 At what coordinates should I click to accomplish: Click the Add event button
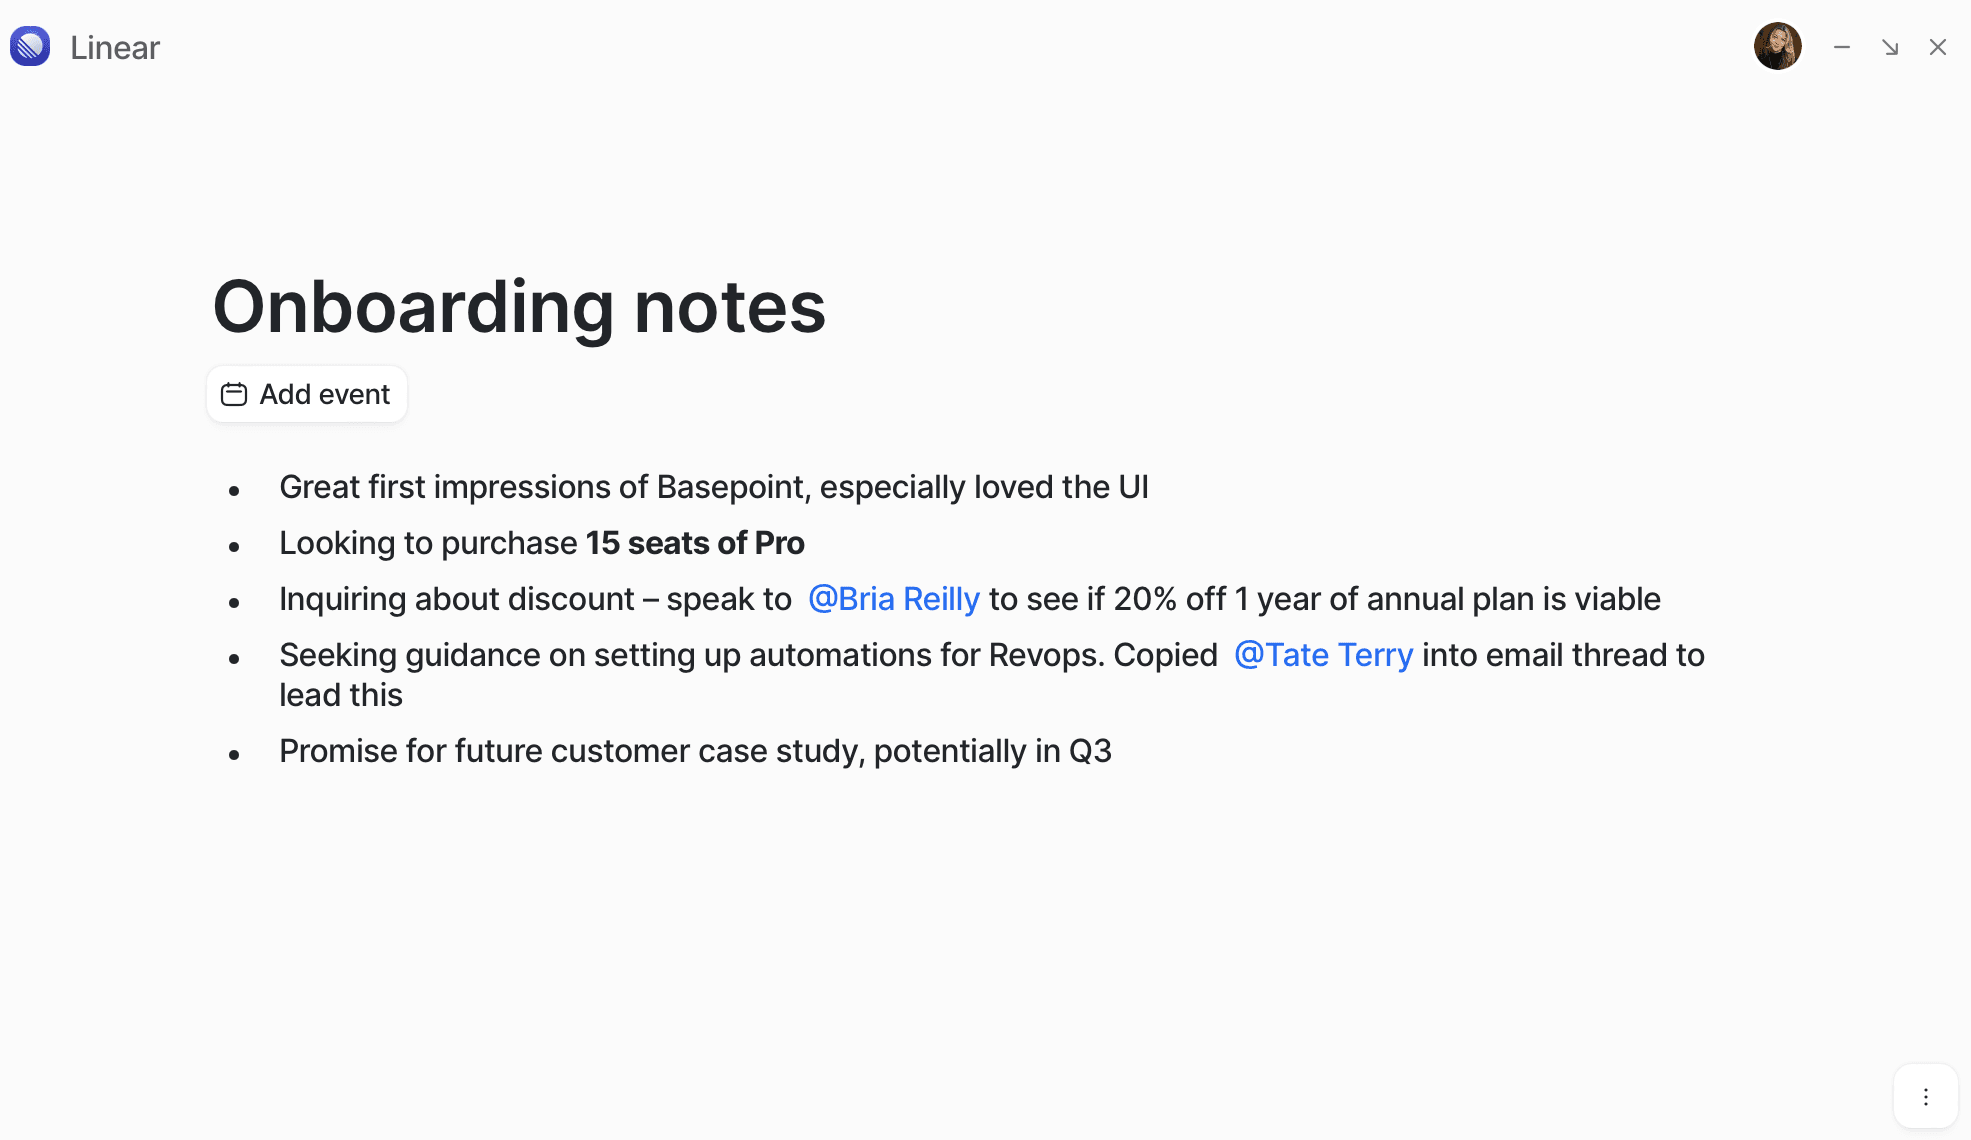click(x=307, y=394)
